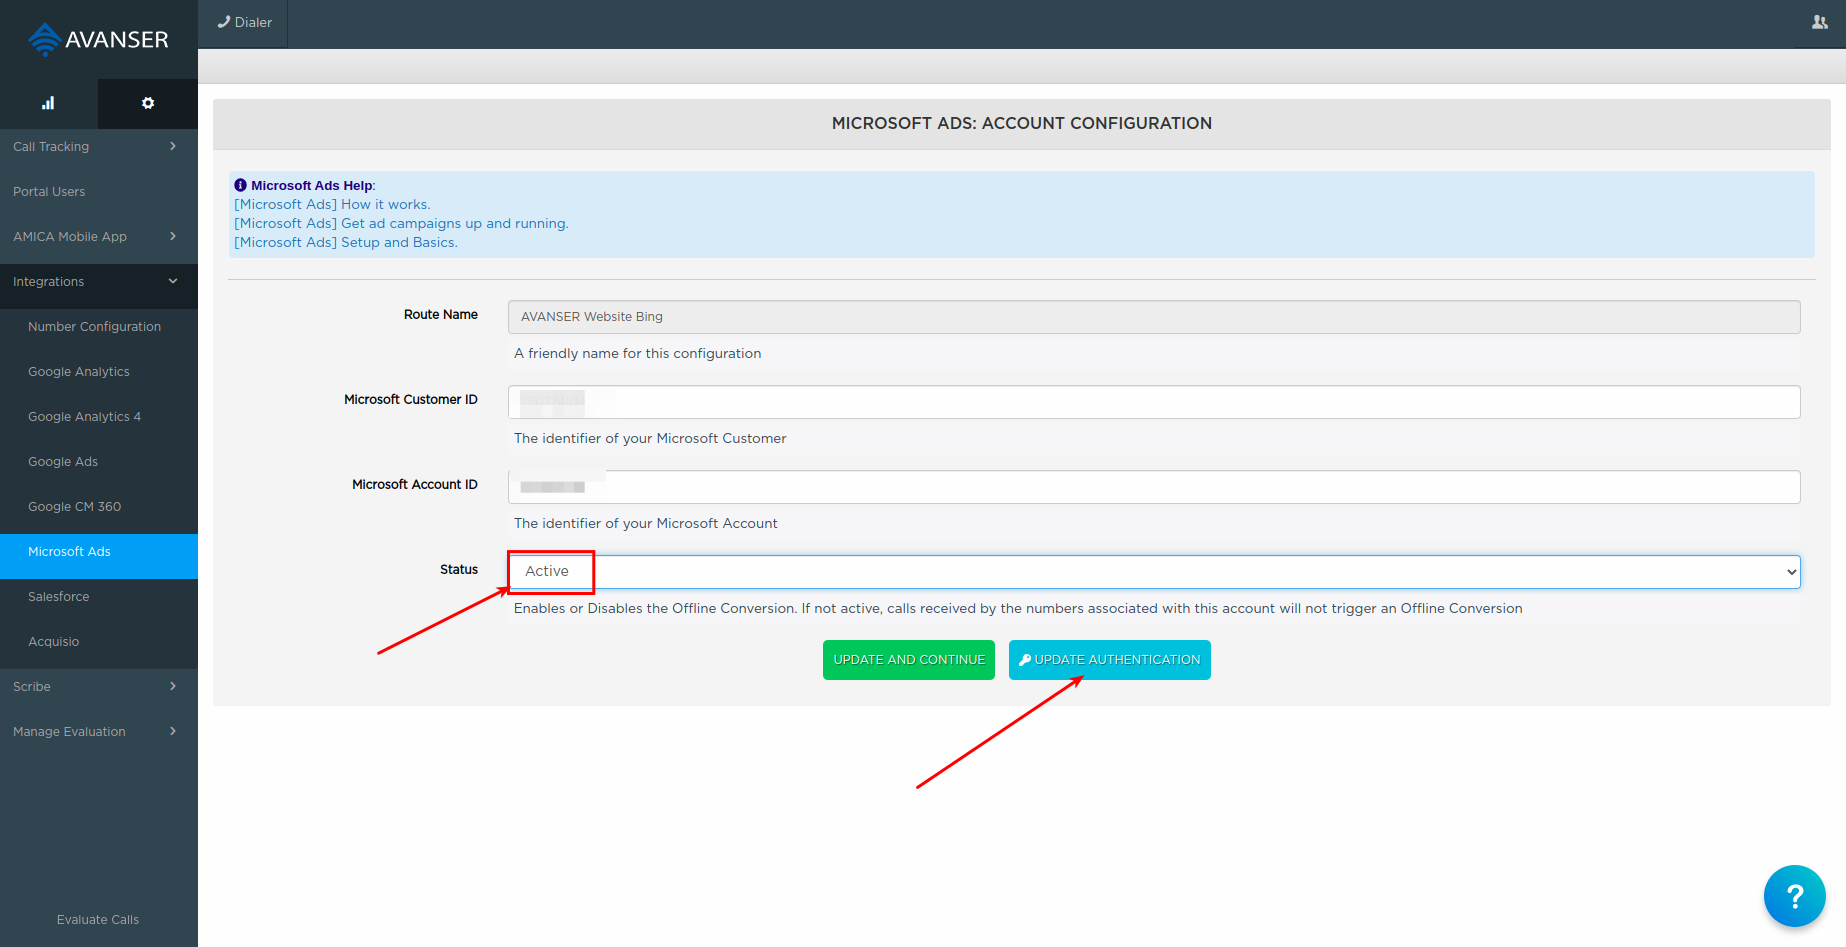Open '[Microsoft Ads] How it works' link
The height and width of the screenshot is (947, 1846).
(332, 204)
